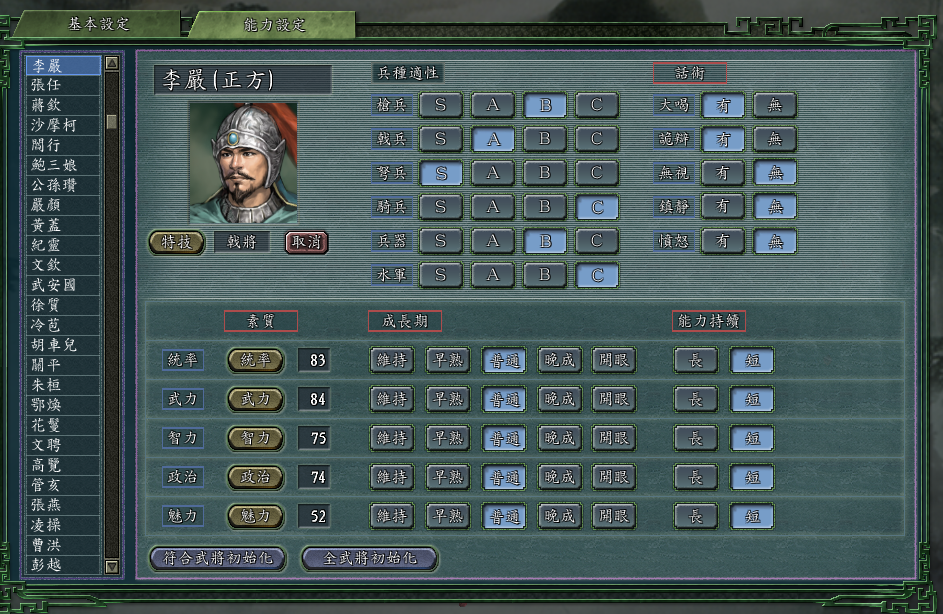Set 統率 growth to 早熟
Screen dimensions: 943x614
(448, 360)
